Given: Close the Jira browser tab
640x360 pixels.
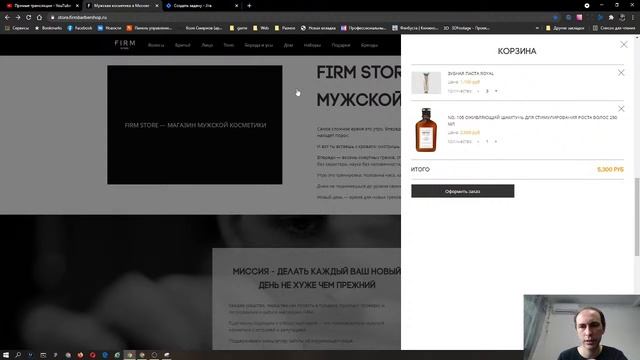Looking at the screenshot, I should [236, 6].
